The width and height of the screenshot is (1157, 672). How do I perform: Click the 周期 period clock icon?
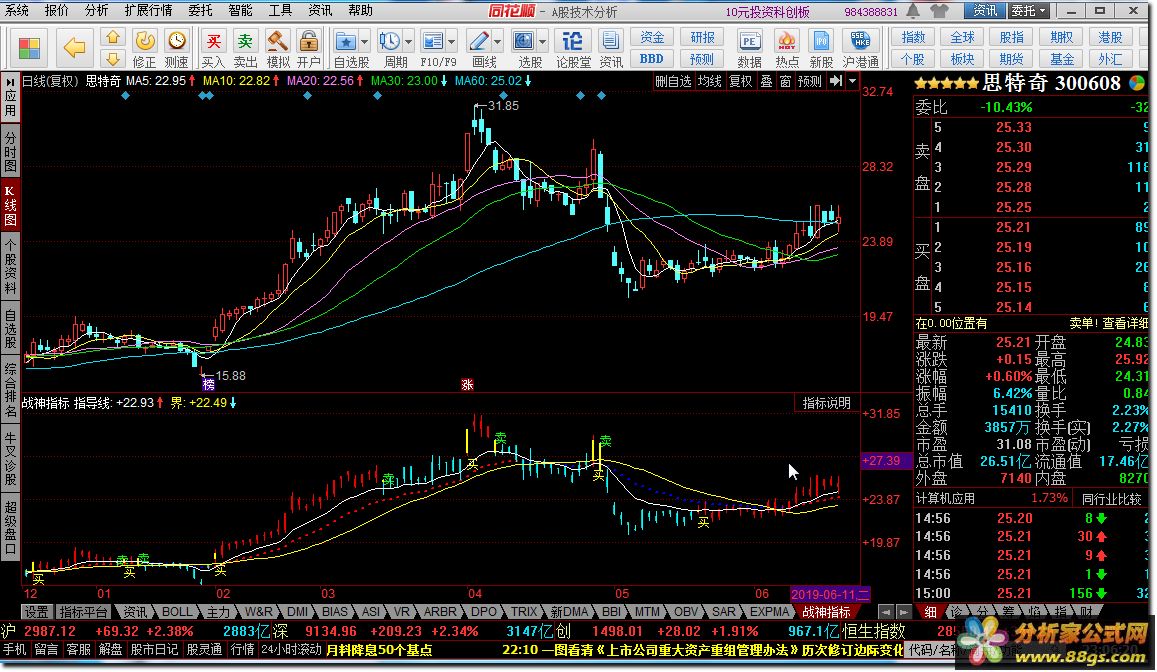coord(389,41)
